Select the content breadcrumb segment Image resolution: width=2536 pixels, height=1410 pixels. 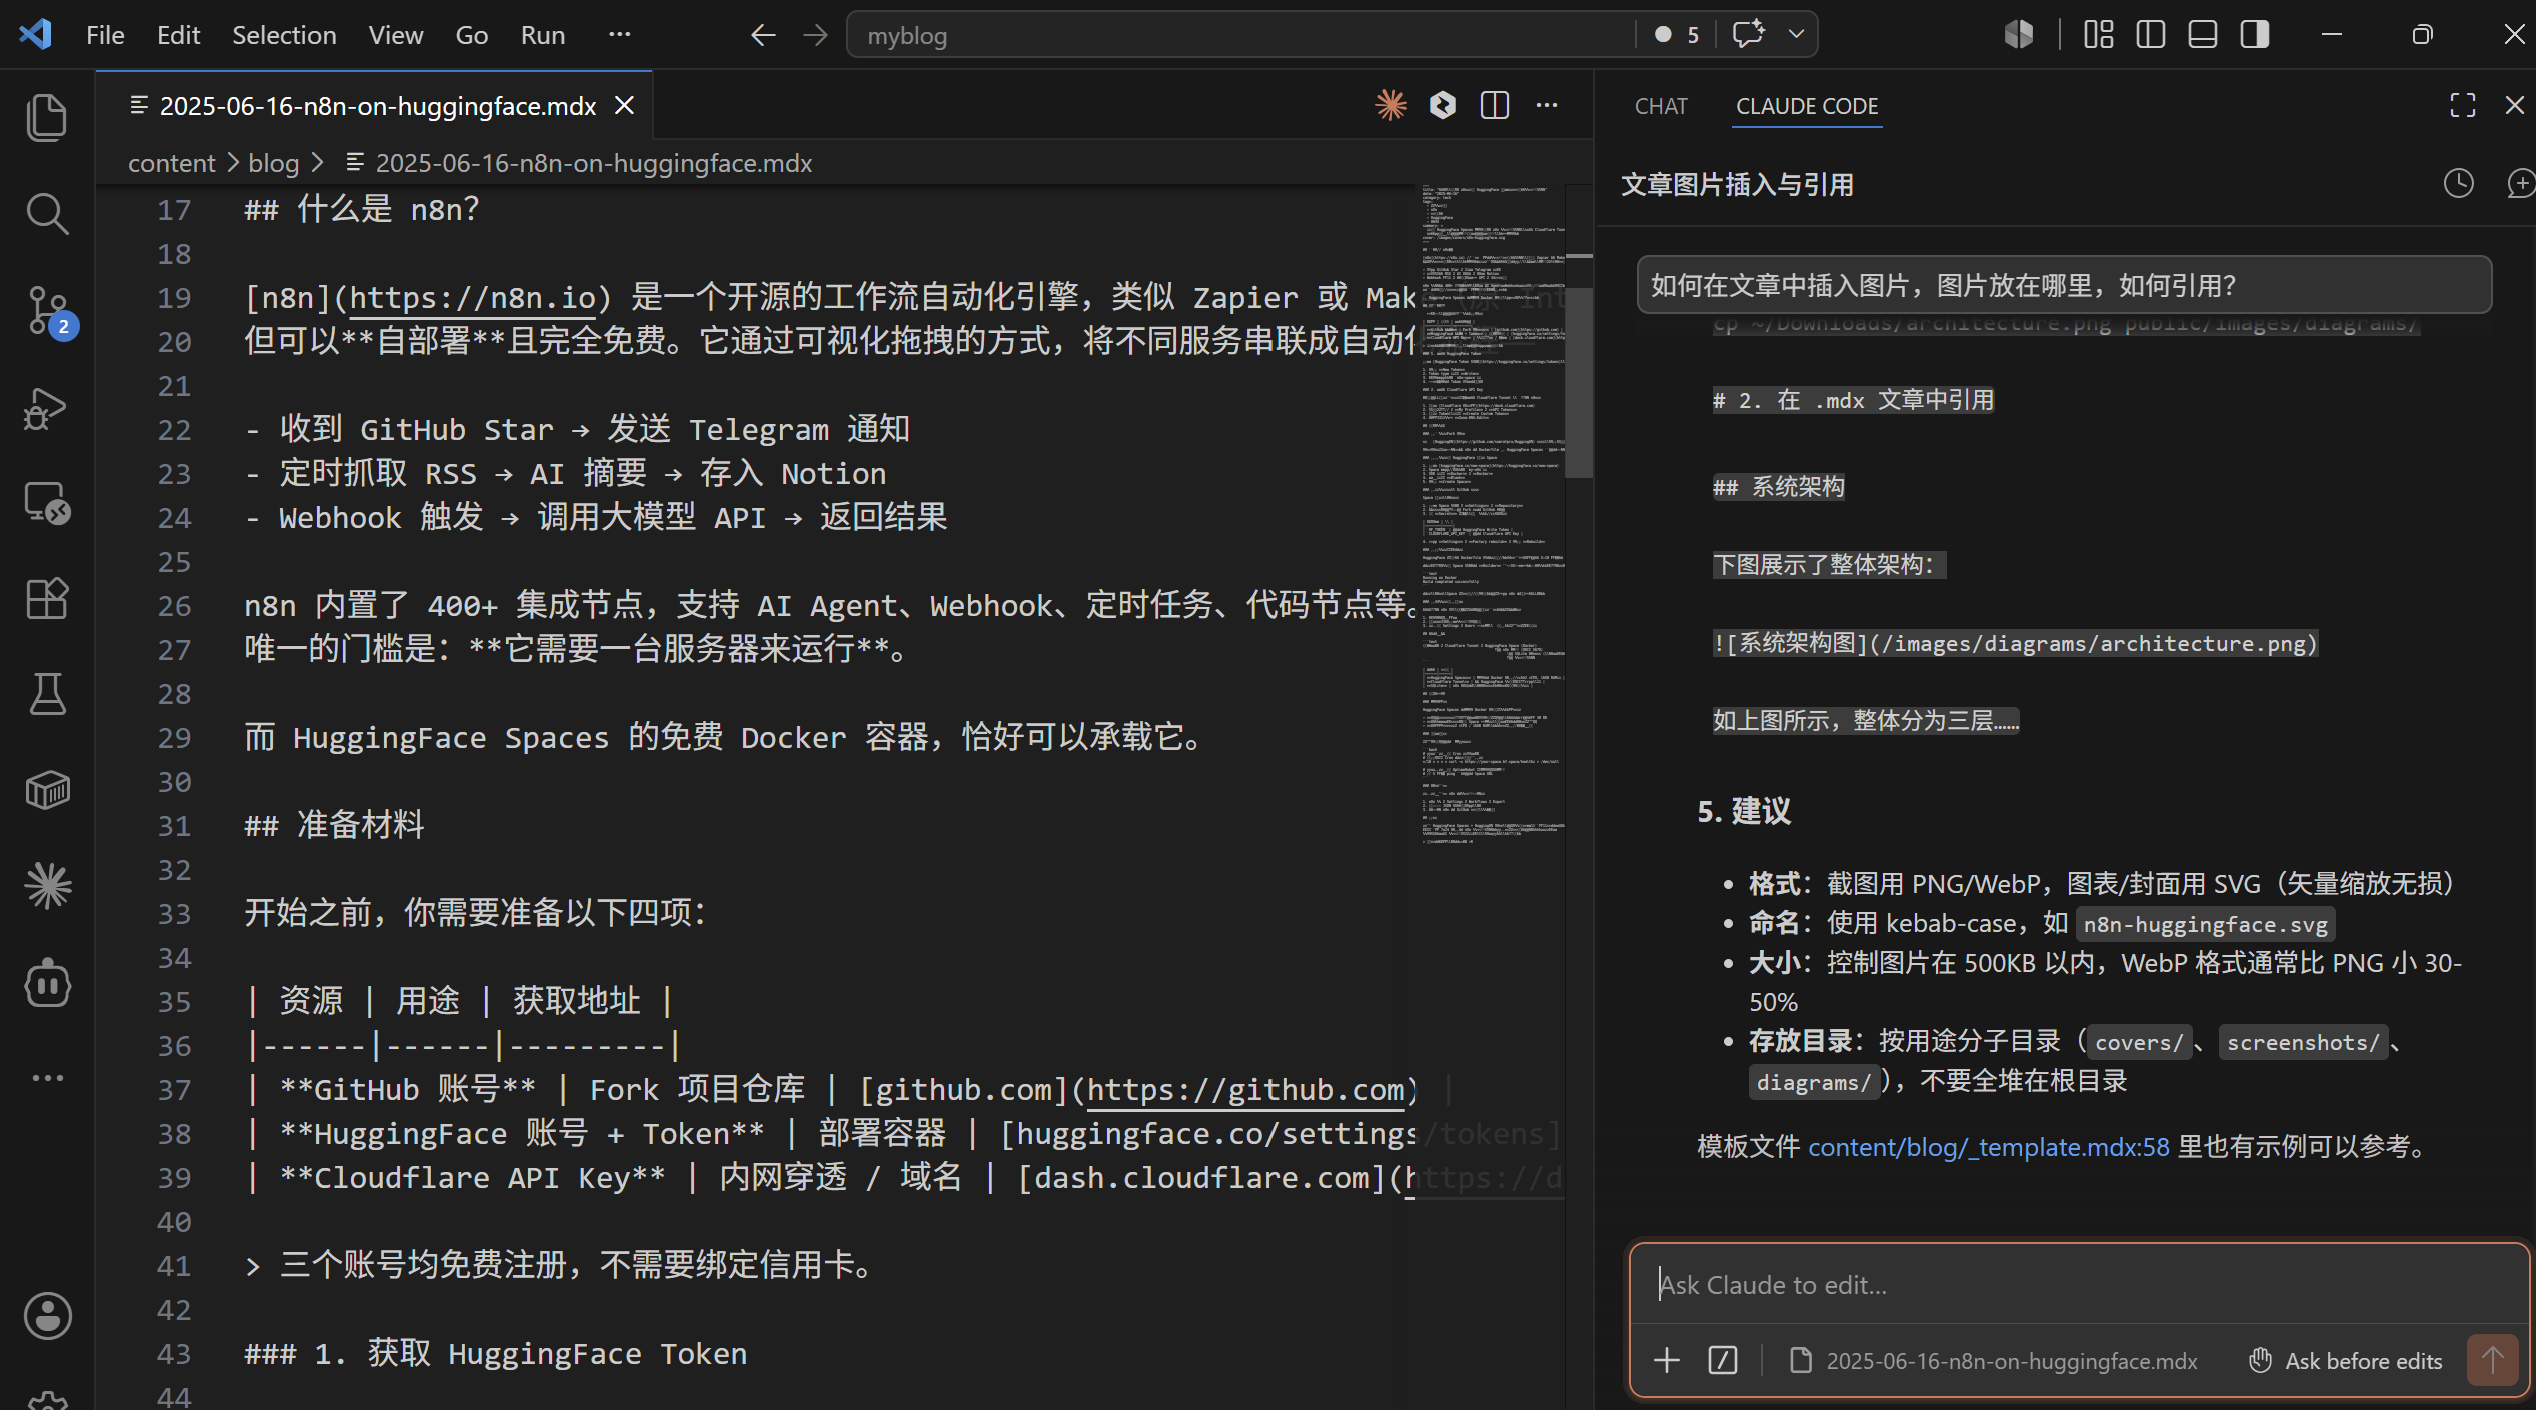pos(171,163)
